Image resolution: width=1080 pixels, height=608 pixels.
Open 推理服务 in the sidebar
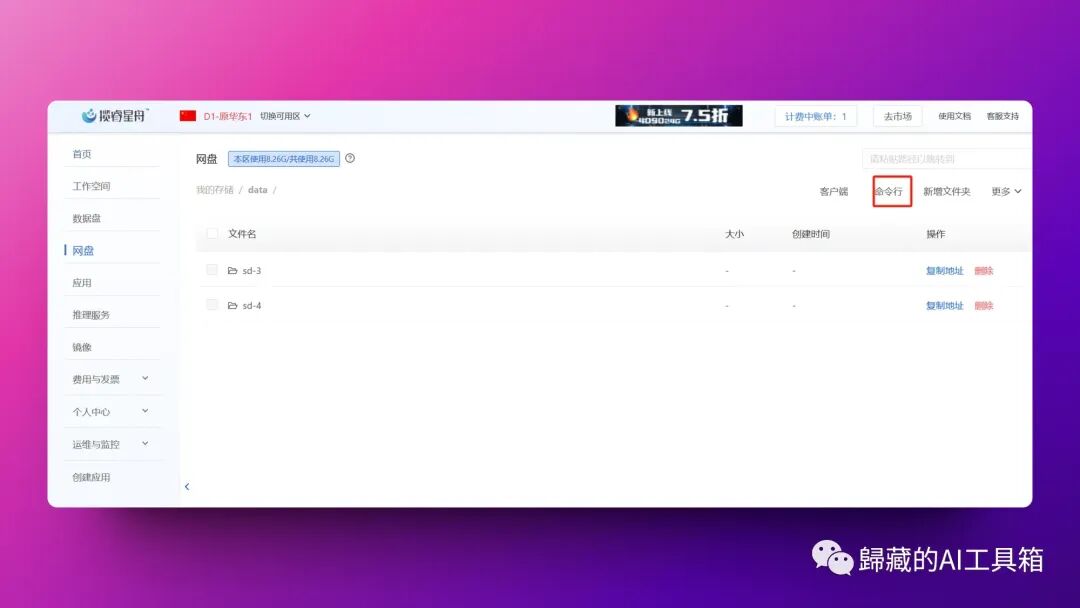click(91, 315)
